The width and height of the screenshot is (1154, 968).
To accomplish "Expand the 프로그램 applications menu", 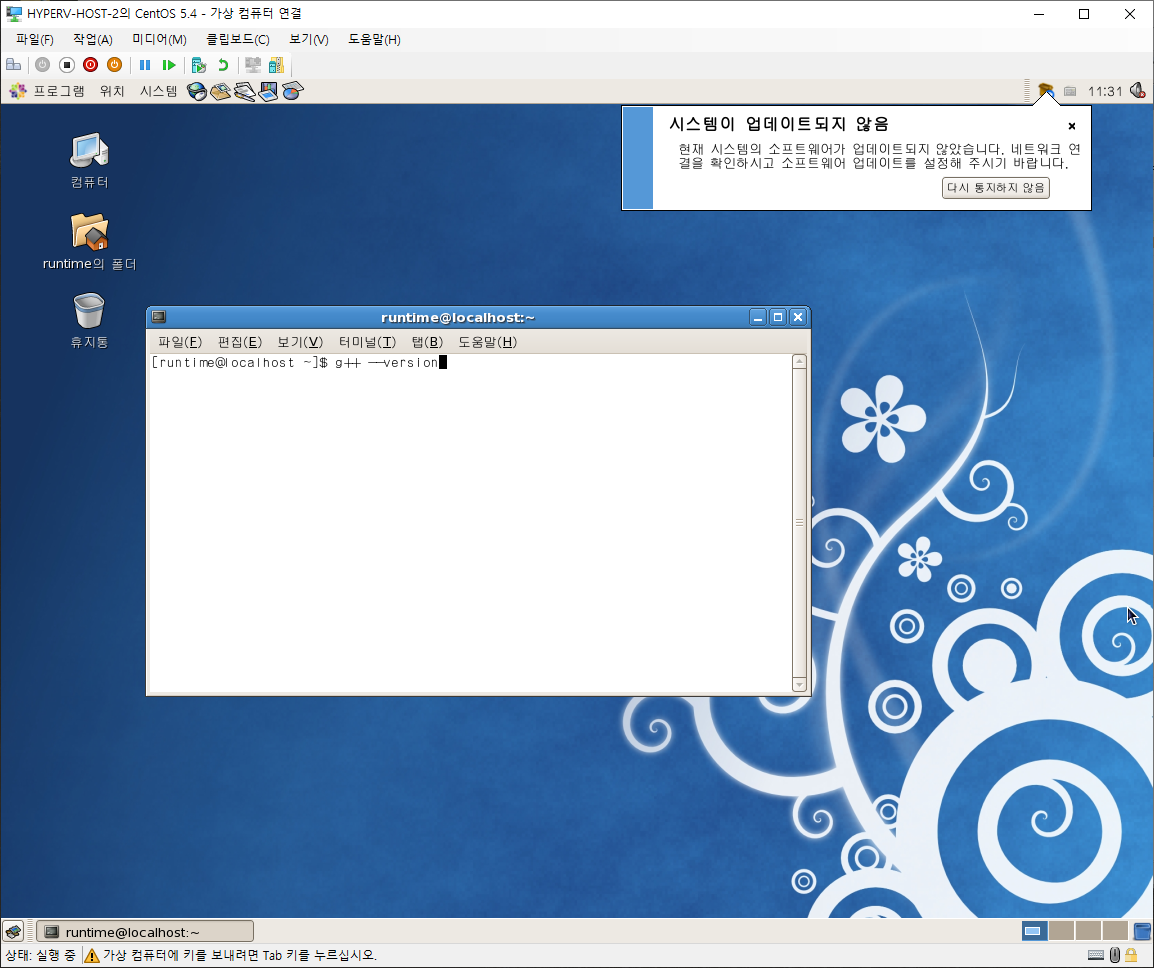I will [x=48, y=91].
